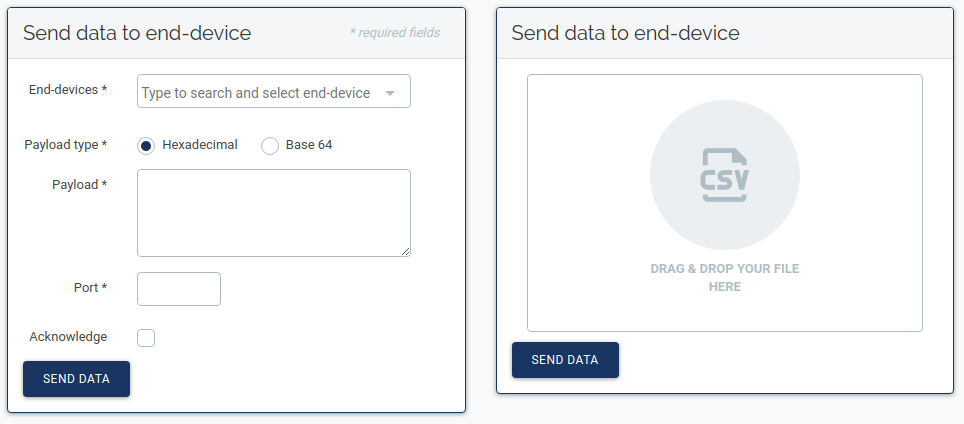
Task: Click the CSV upload panel's title heading
Action: pos(625,33)
